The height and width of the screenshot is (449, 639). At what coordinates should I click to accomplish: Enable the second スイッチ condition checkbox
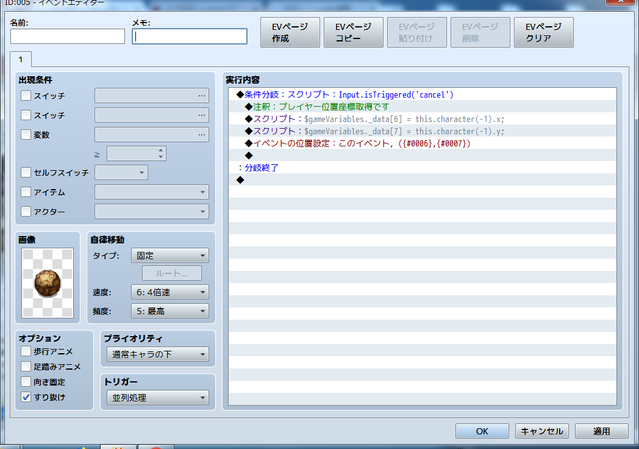tap(26, 115)
